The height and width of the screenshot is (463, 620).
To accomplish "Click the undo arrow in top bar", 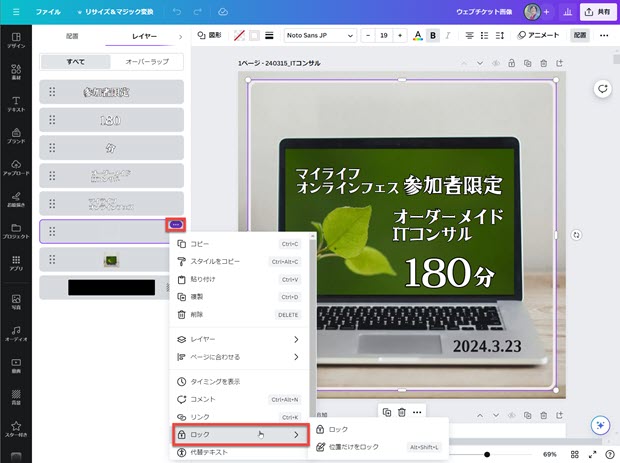I will tap(176, 12).
